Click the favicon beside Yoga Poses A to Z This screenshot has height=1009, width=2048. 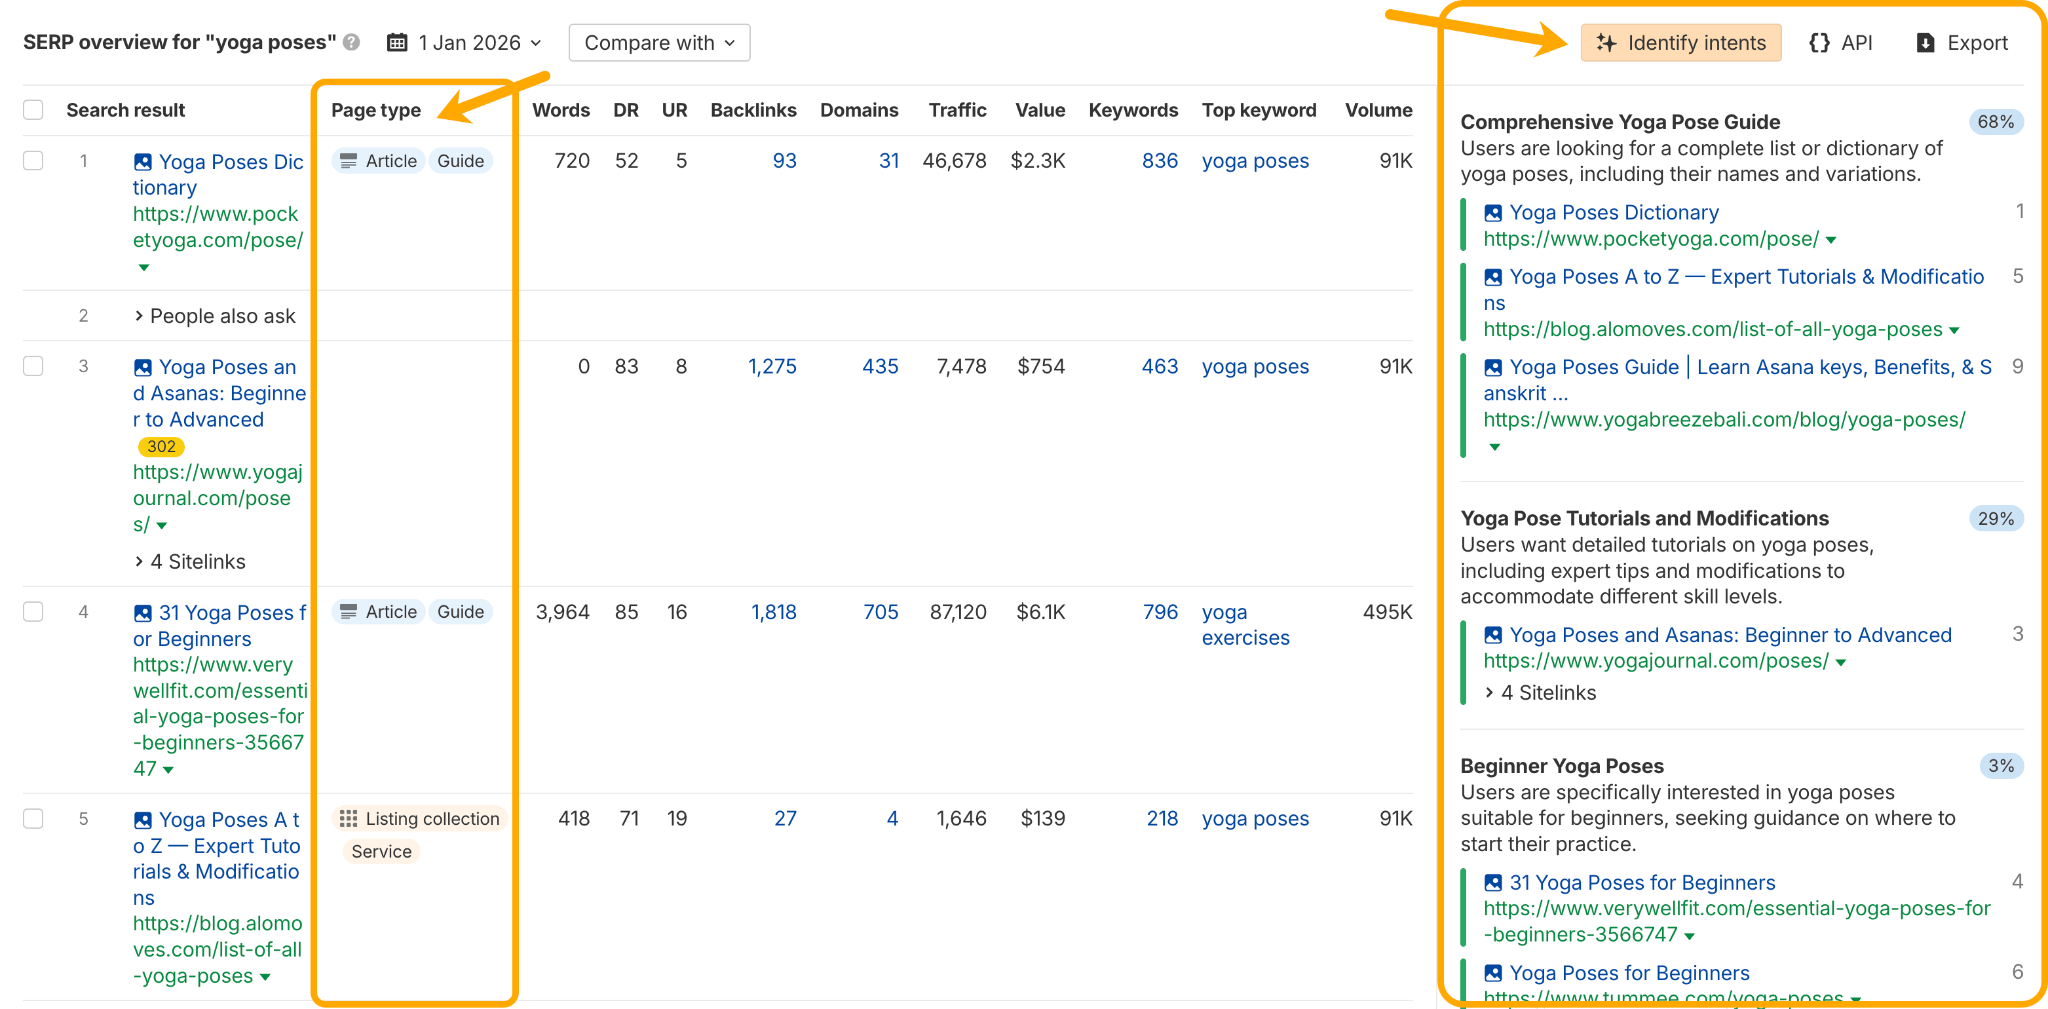(142, 819)
